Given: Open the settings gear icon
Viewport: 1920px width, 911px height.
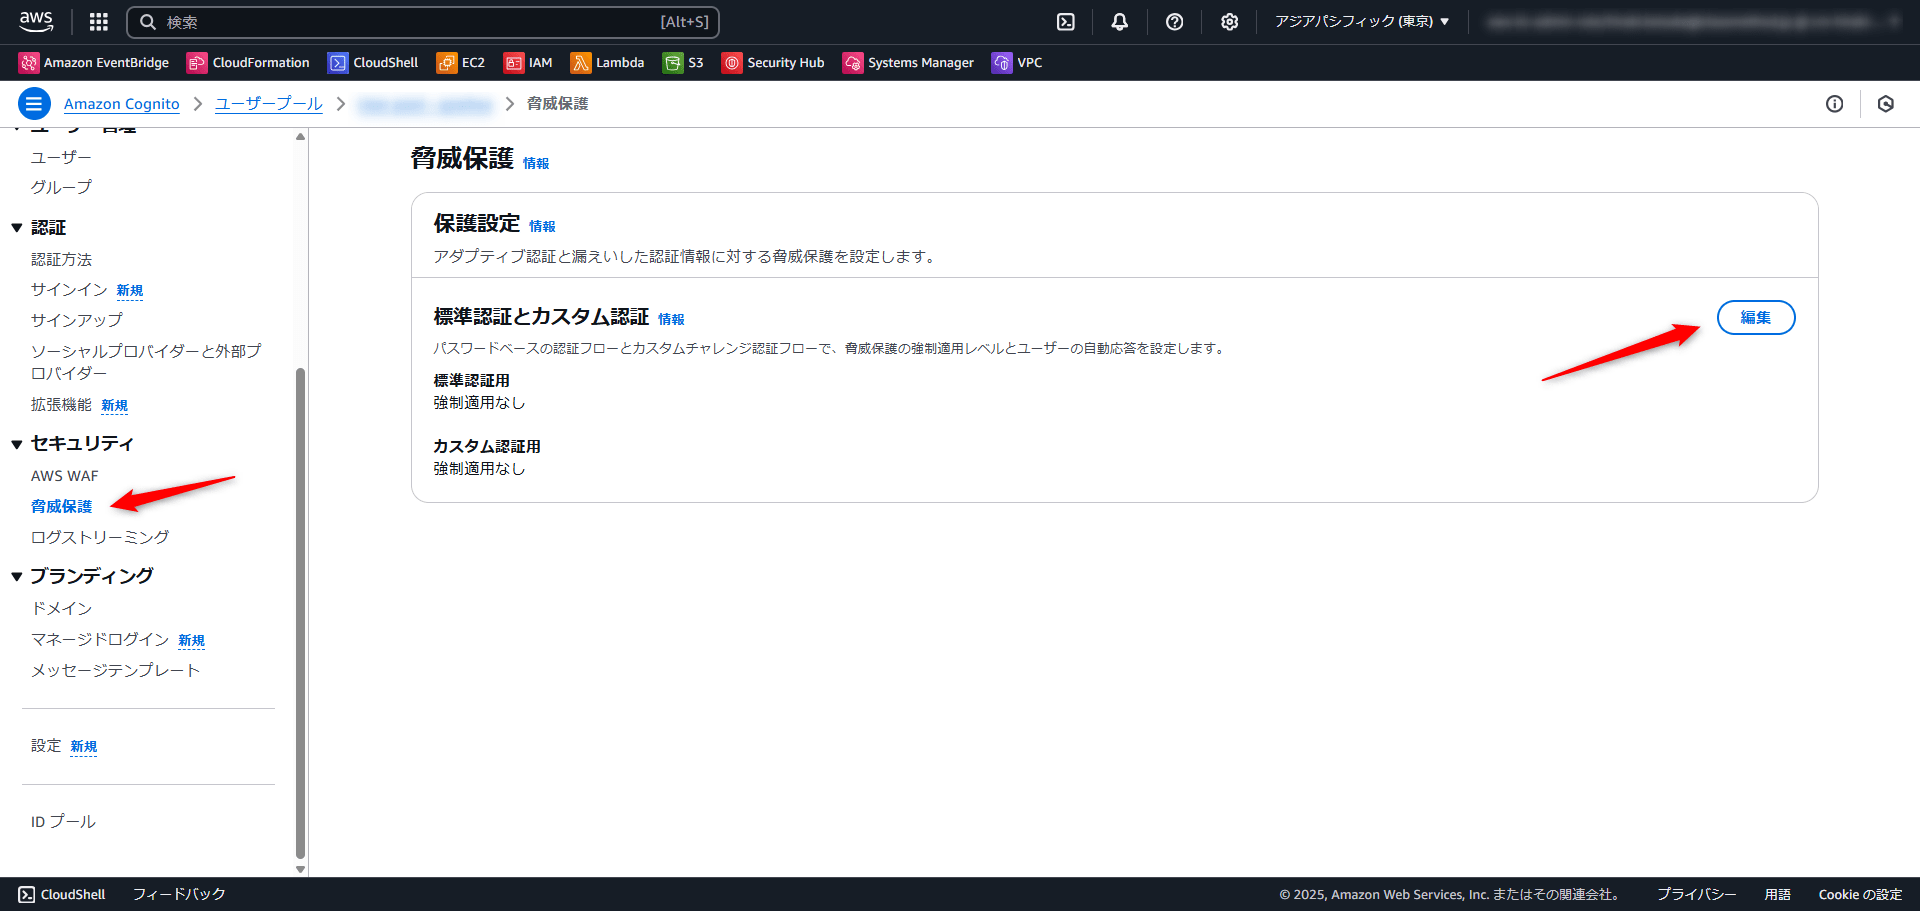Looking at the screenshot, I should [1230, 22].
